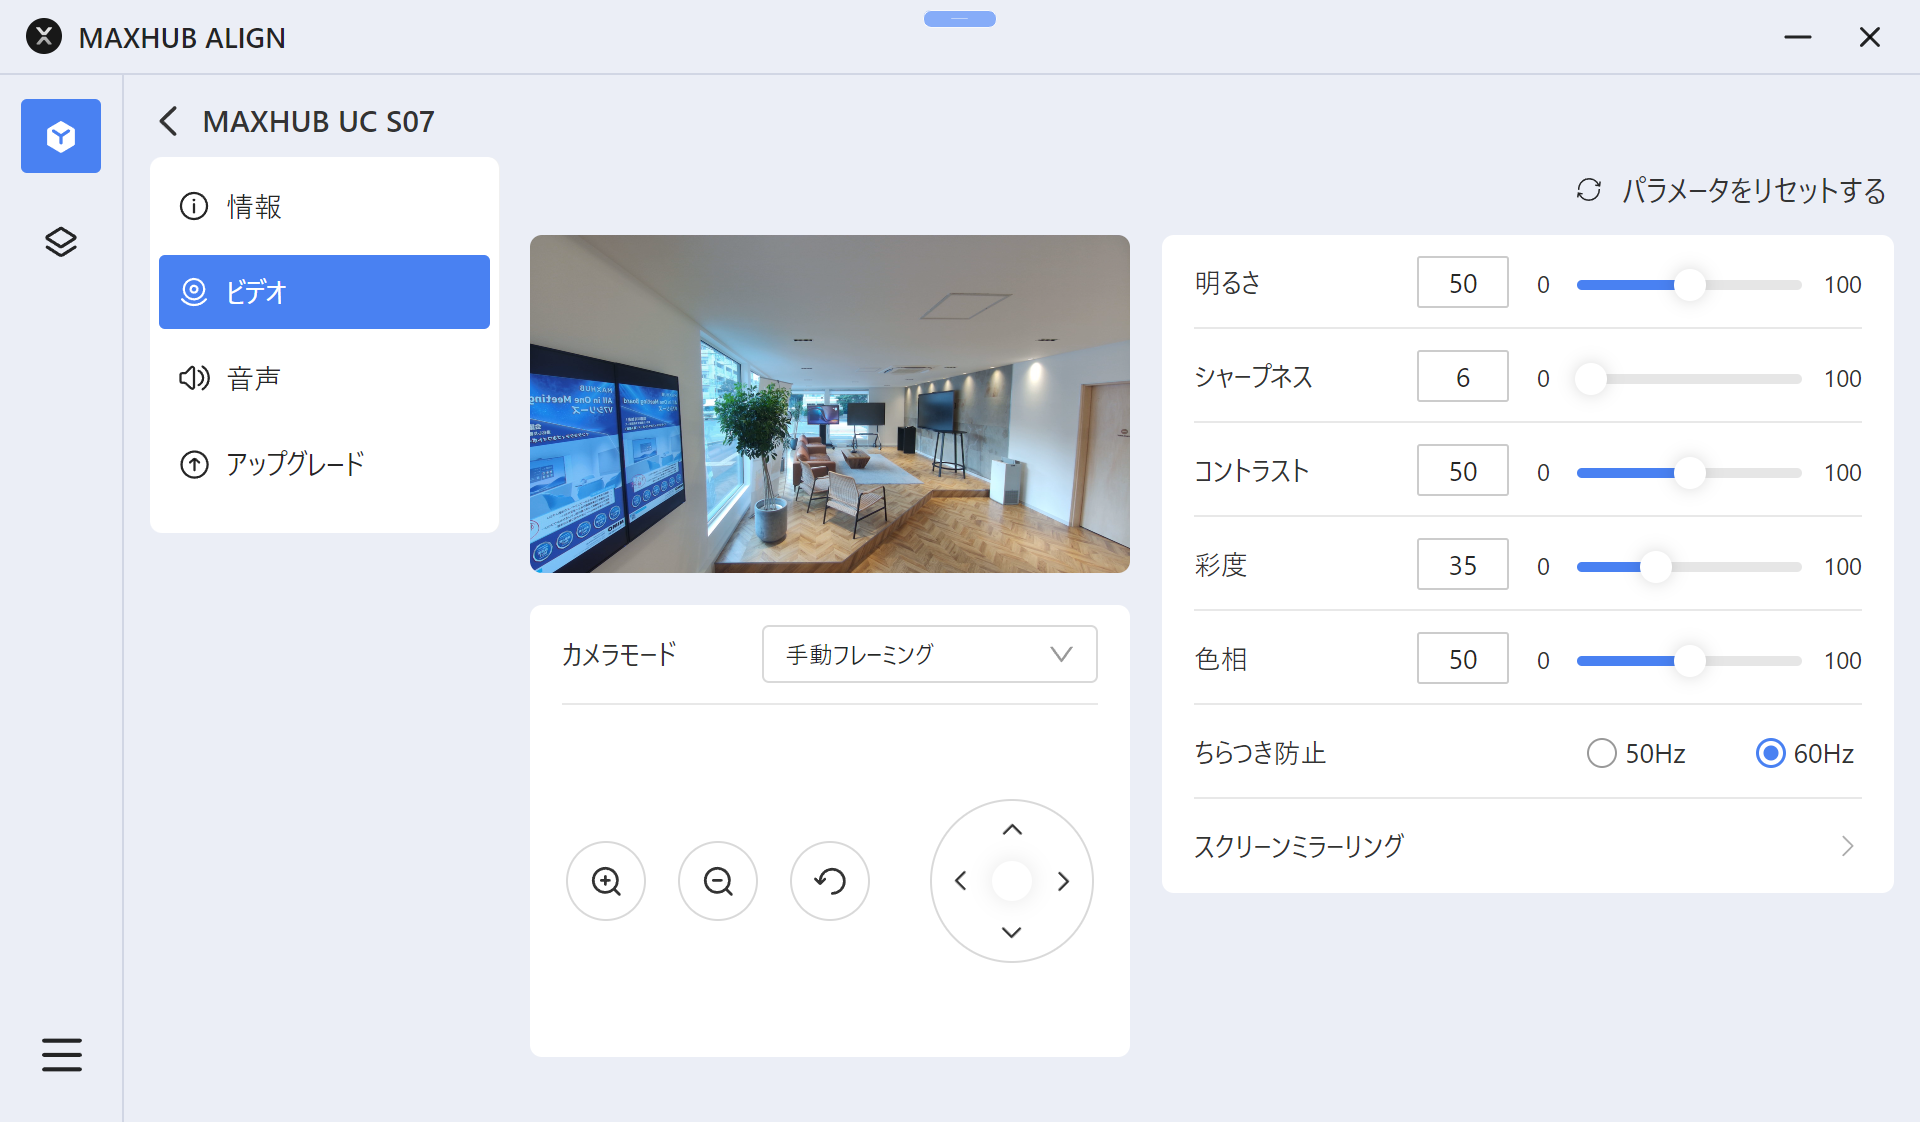This screenshot has width=1920, height=1122.
Task: Click the 彩度 slider handle
Action: pos(1656,566)
